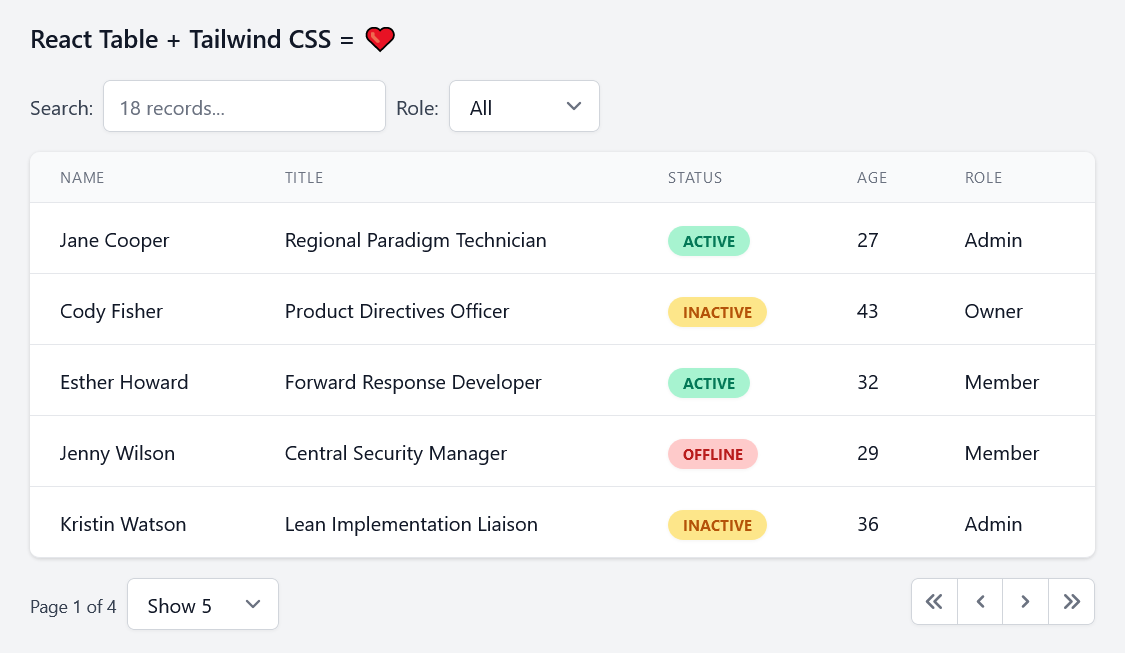
Task: Click the title Forward Response Developer
Action: pos(413,382)
